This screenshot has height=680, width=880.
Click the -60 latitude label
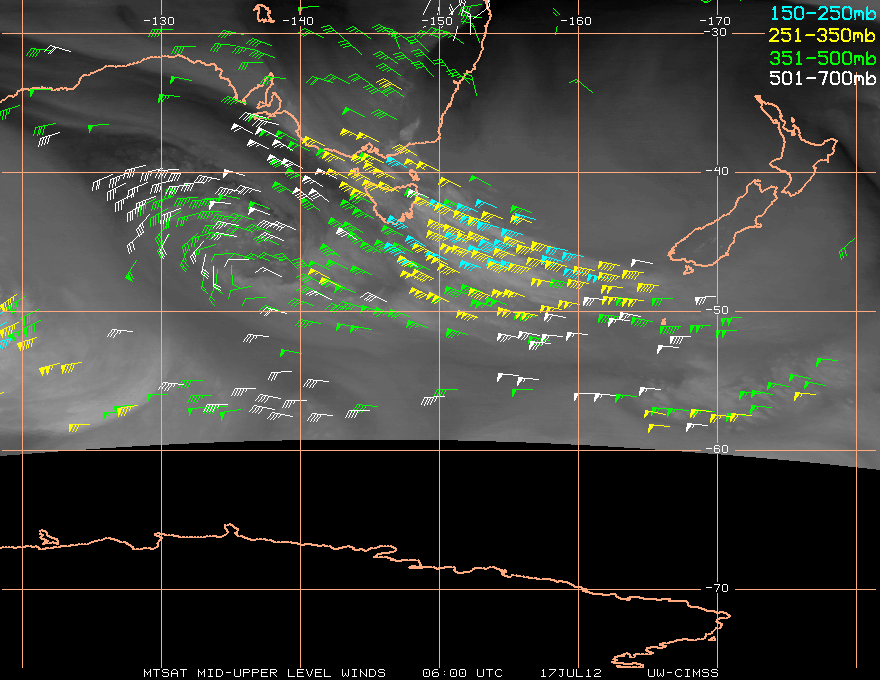point(717,449)
